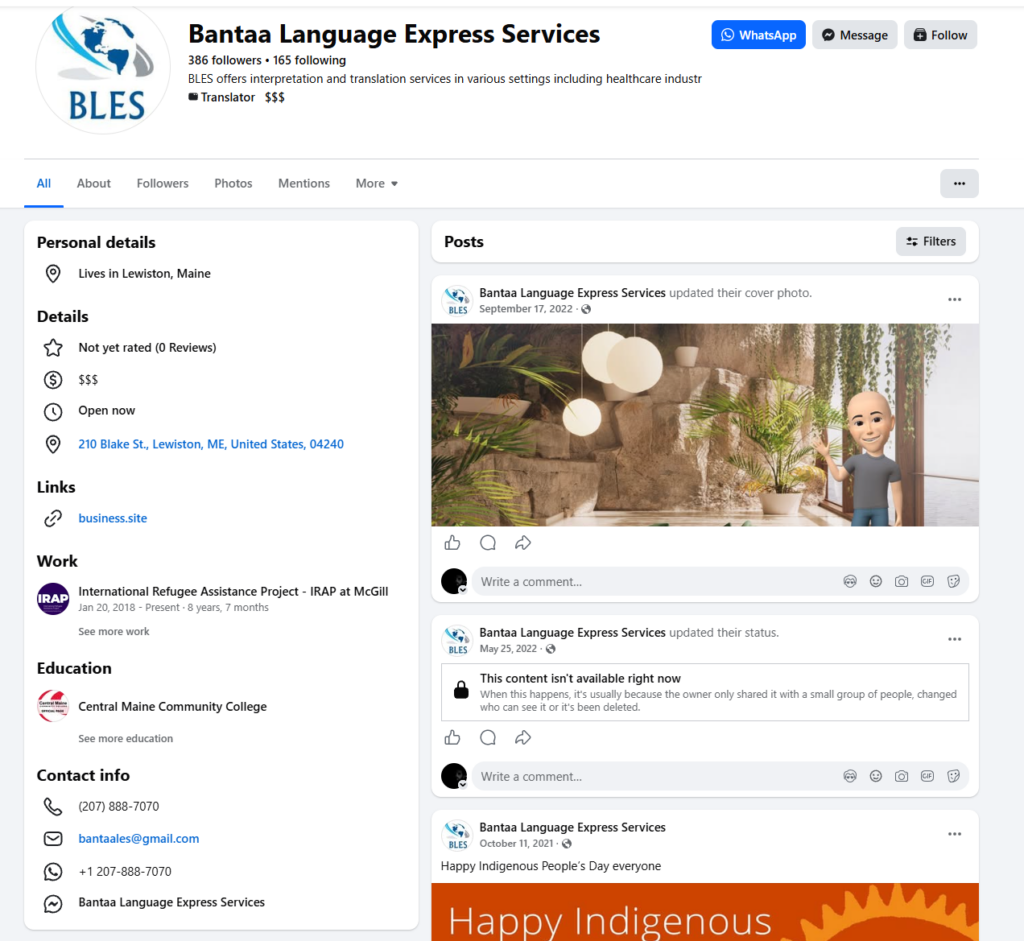Insert emoji in cover photo post comment

coord(876,581)
